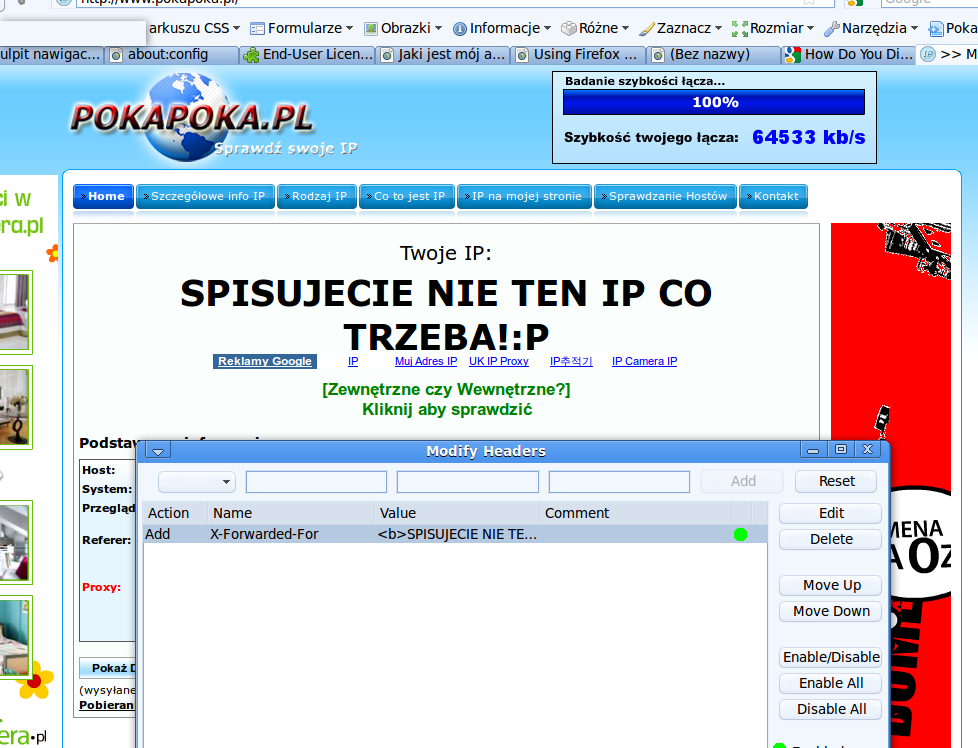Click the <b>SPISUJECIE NIE TE... value cell

tap(457, 534)
